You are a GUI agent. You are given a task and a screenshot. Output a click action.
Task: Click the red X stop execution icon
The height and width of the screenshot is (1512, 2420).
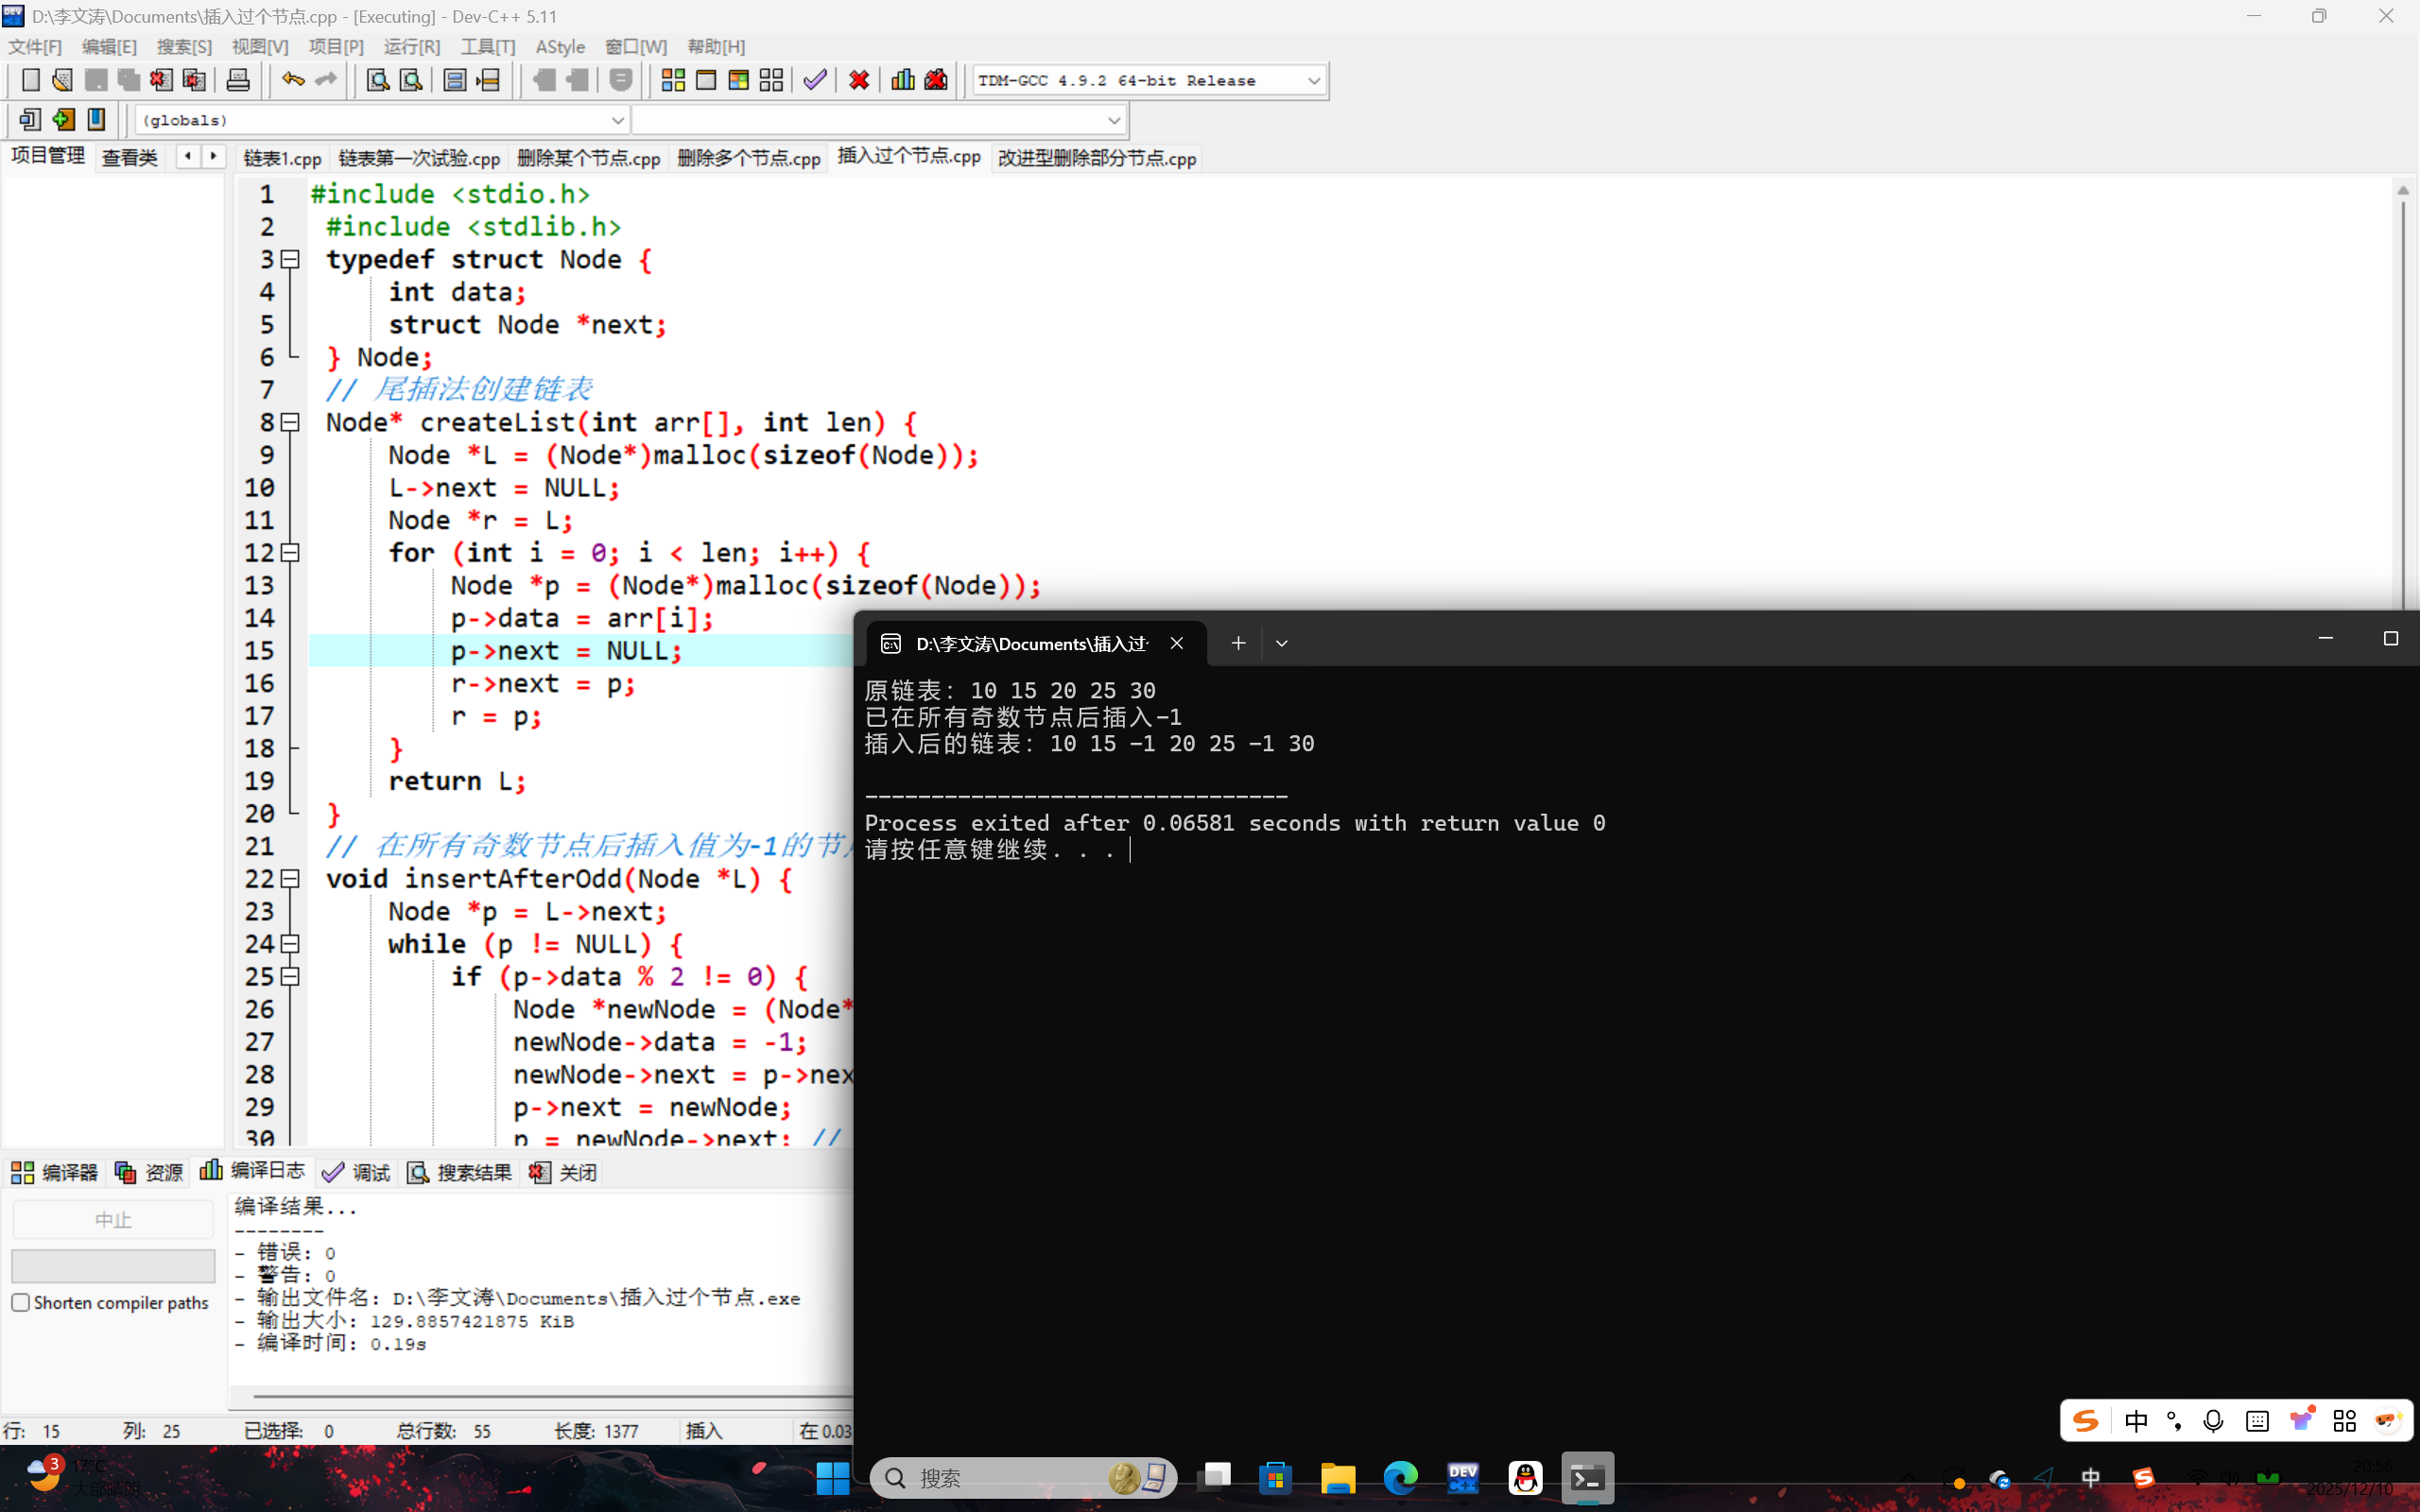tap(858, 80)
